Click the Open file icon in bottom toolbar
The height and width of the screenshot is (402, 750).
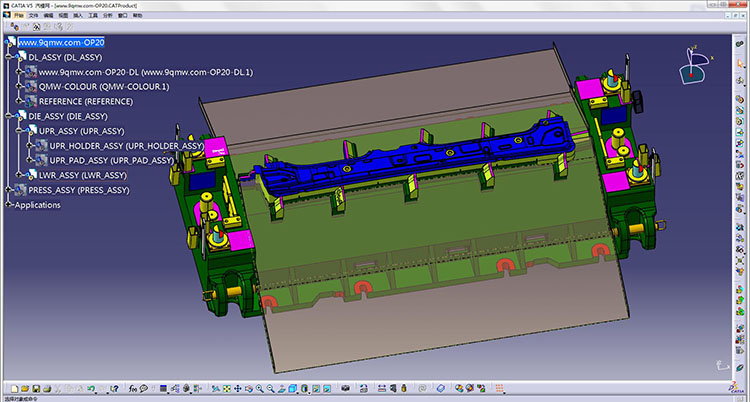click(23, 388)
